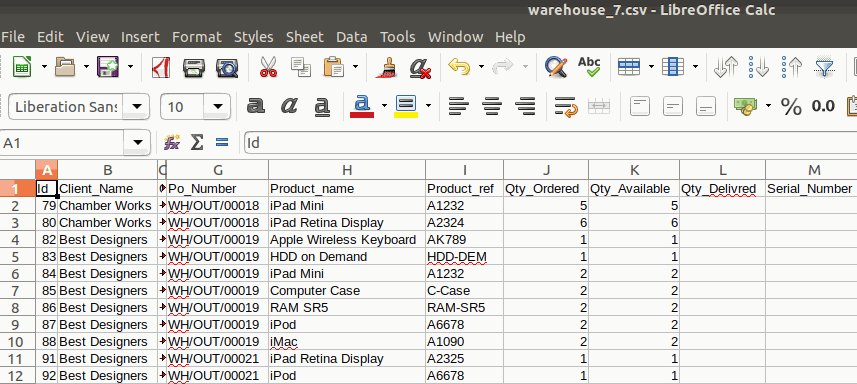Align cell content to bottom
This screenshot has height=384, width=857.
click(x=706, y=106)
